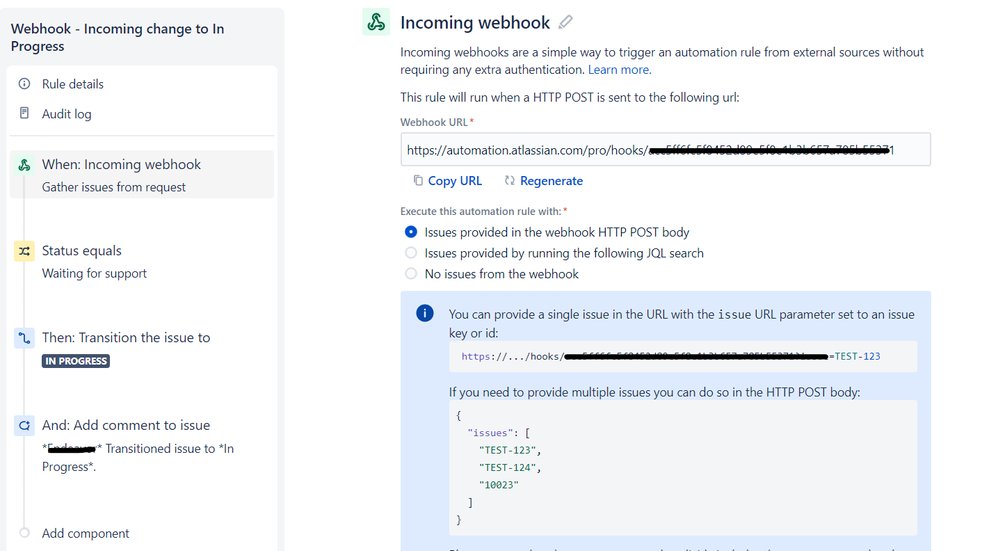This screenshot has width=998, height=551.
Task: Select Issues provided in webhook HTTP POST body
Action: (x=411, y=232)
